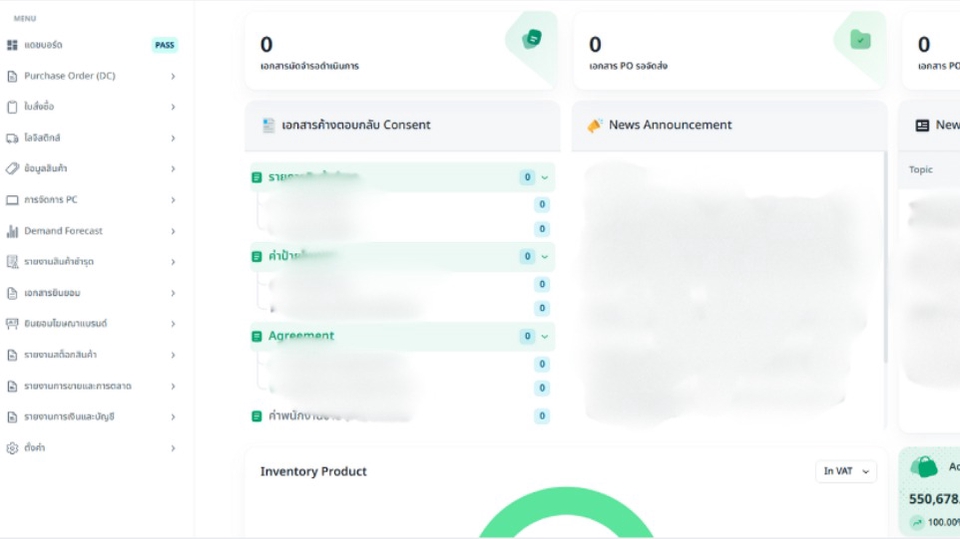Click the settings gear icon in sidebar
The height and width of the screenshot is (539, 960).
click(x=12, y=448)
